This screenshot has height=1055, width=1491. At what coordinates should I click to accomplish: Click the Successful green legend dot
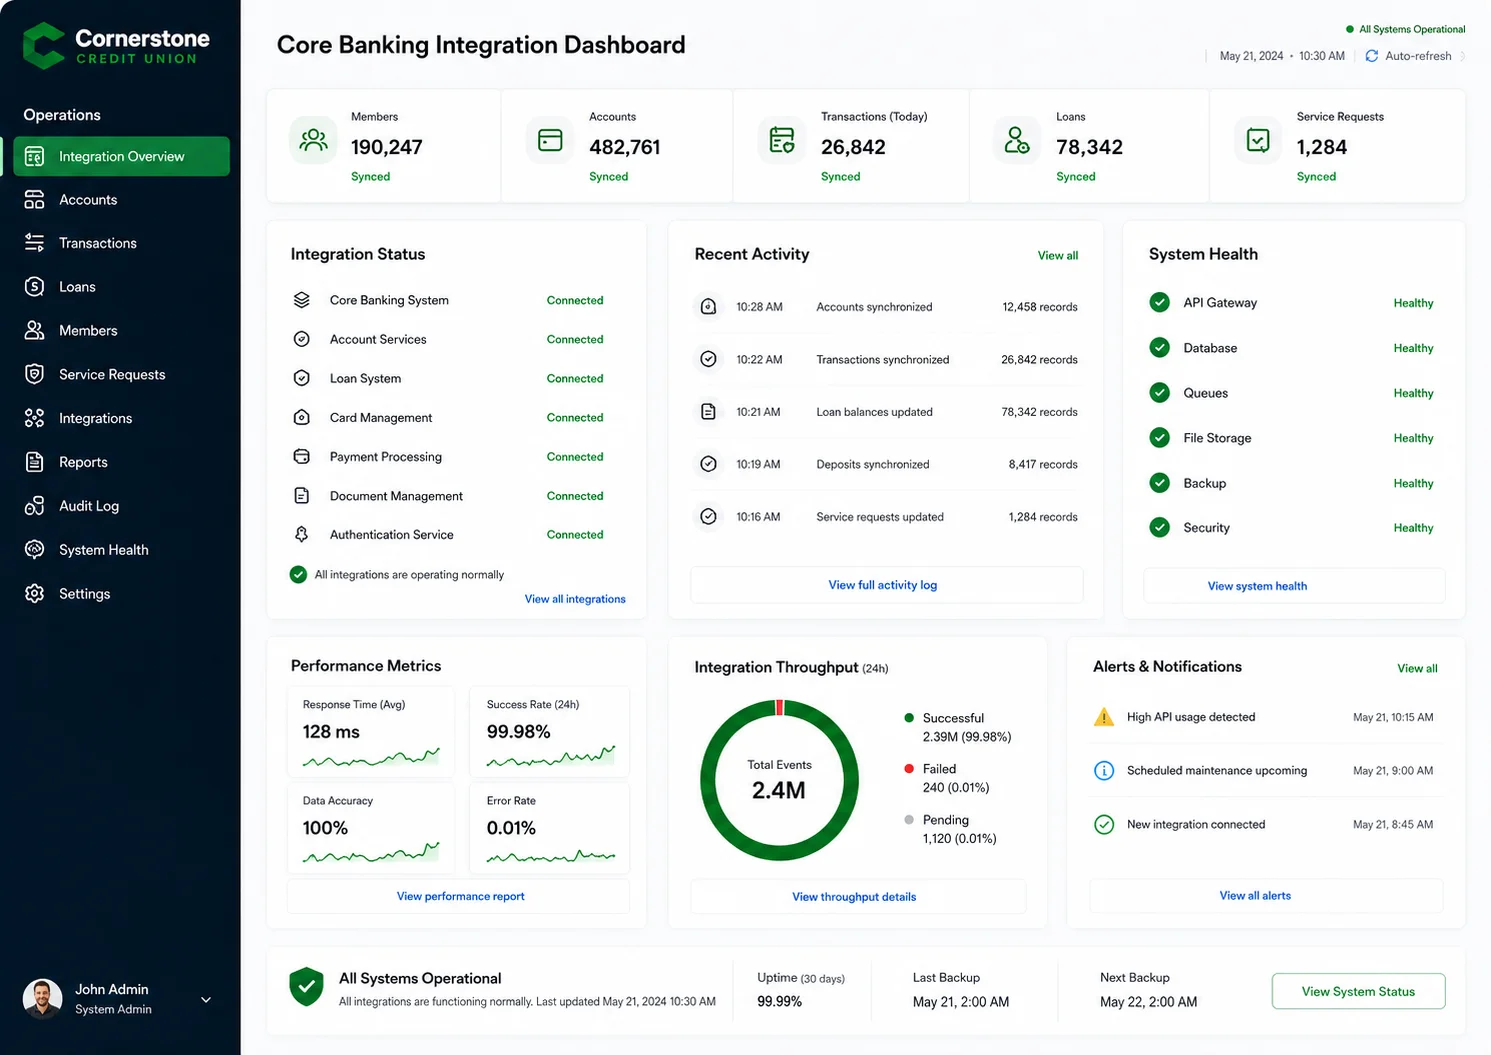coord(909,718)
